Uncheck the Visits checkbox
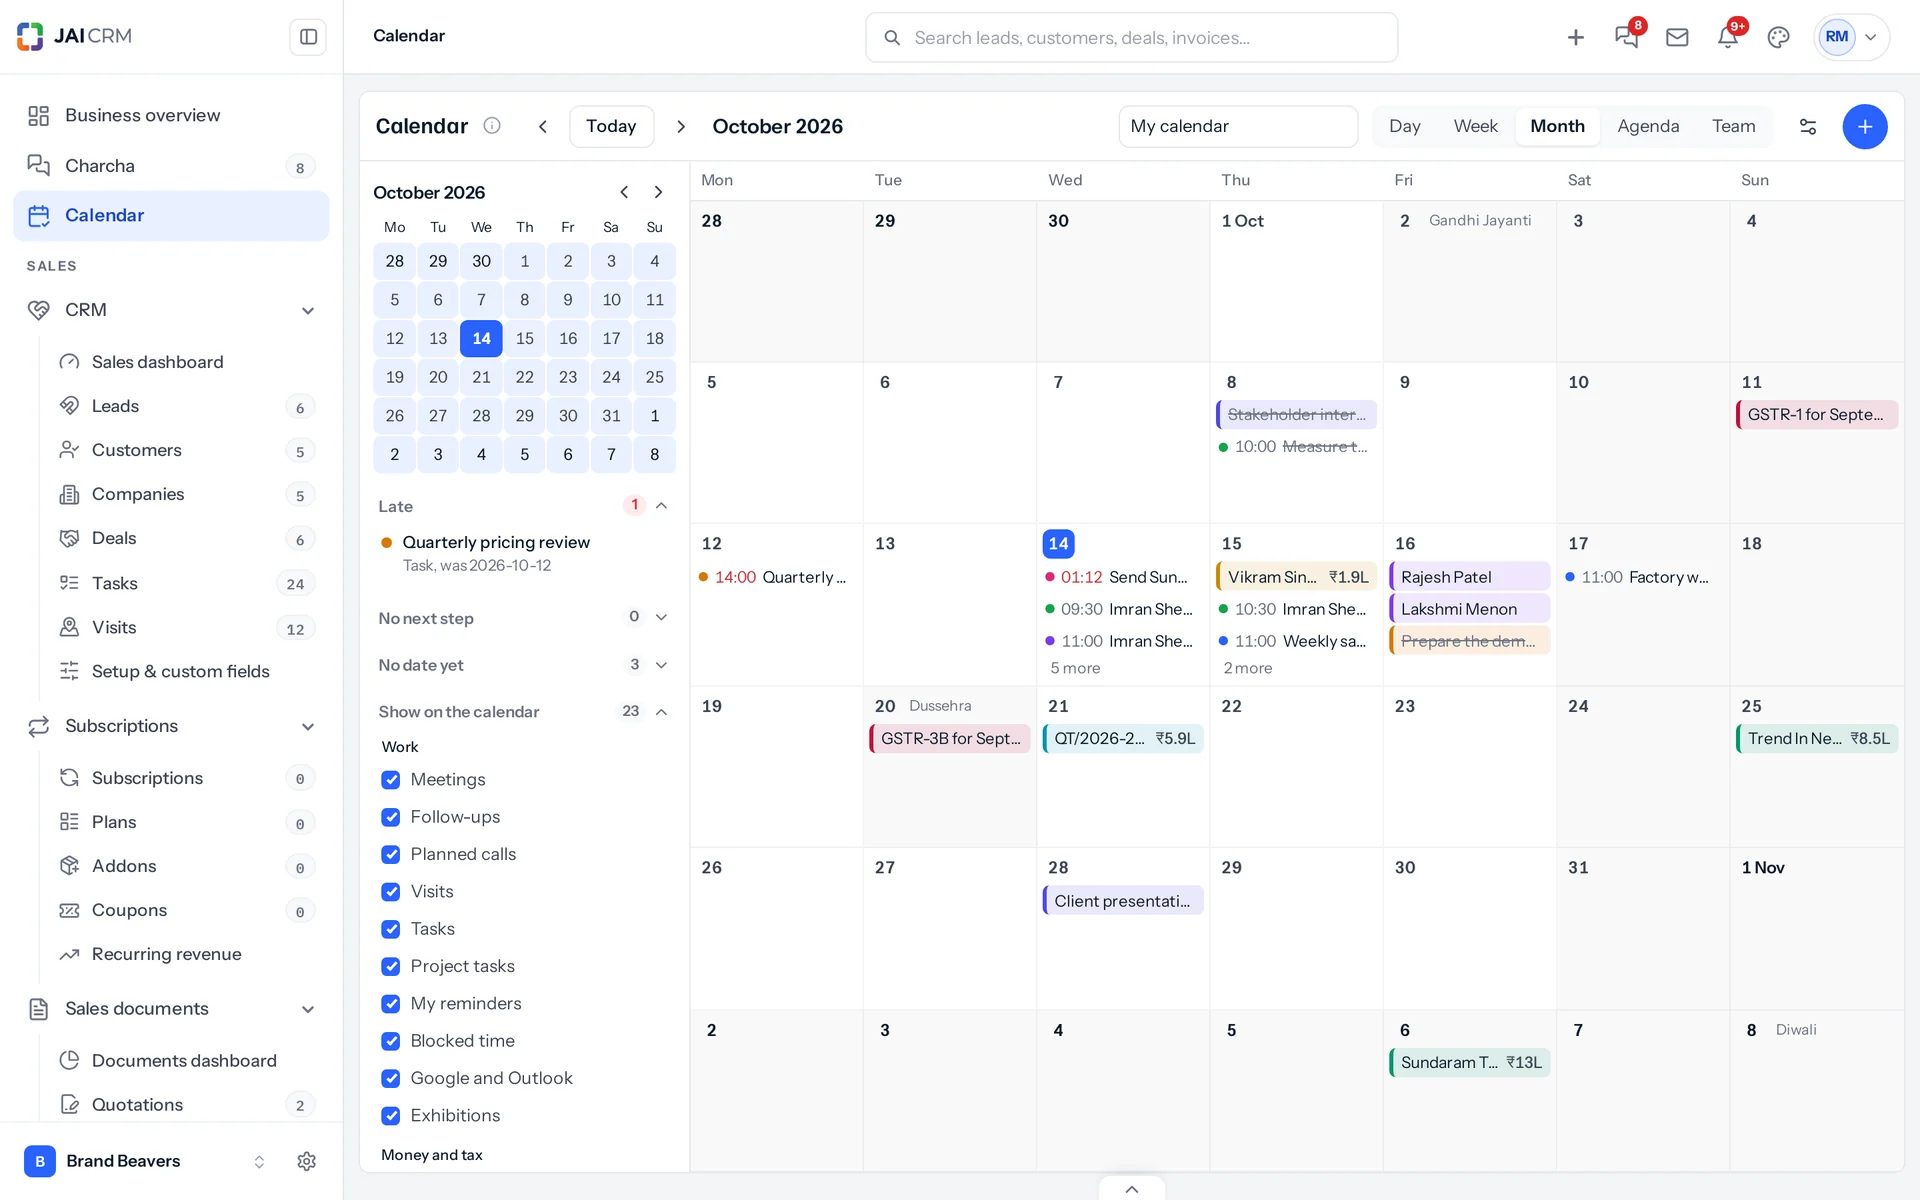Image resolution: width=1920 pixels, height=1200 pixels. coord(391,892)
